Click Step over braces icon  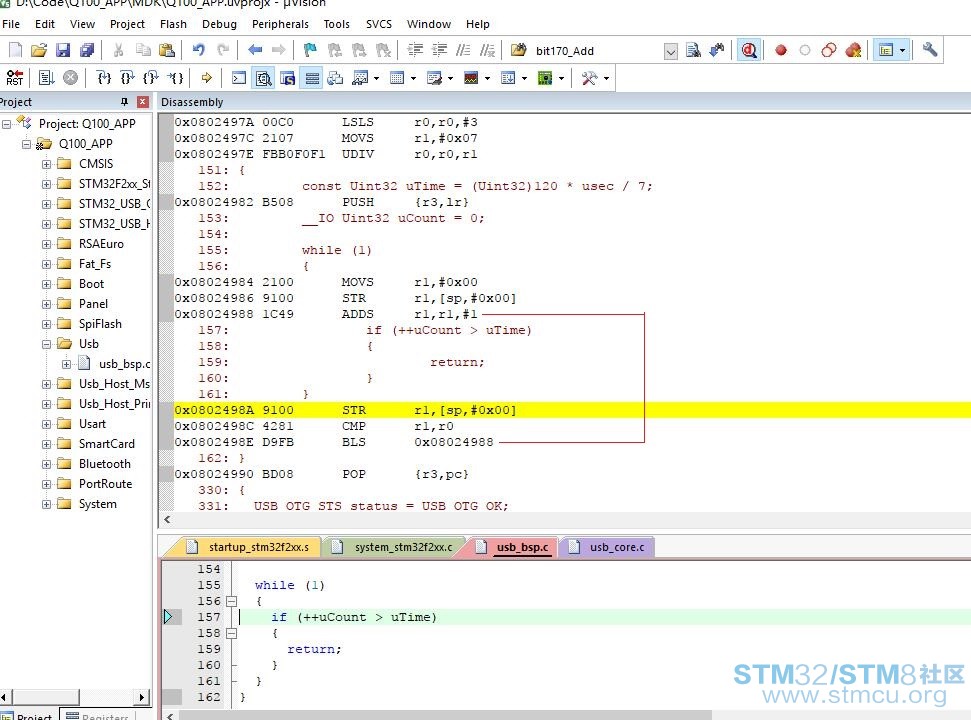[127, 78]
